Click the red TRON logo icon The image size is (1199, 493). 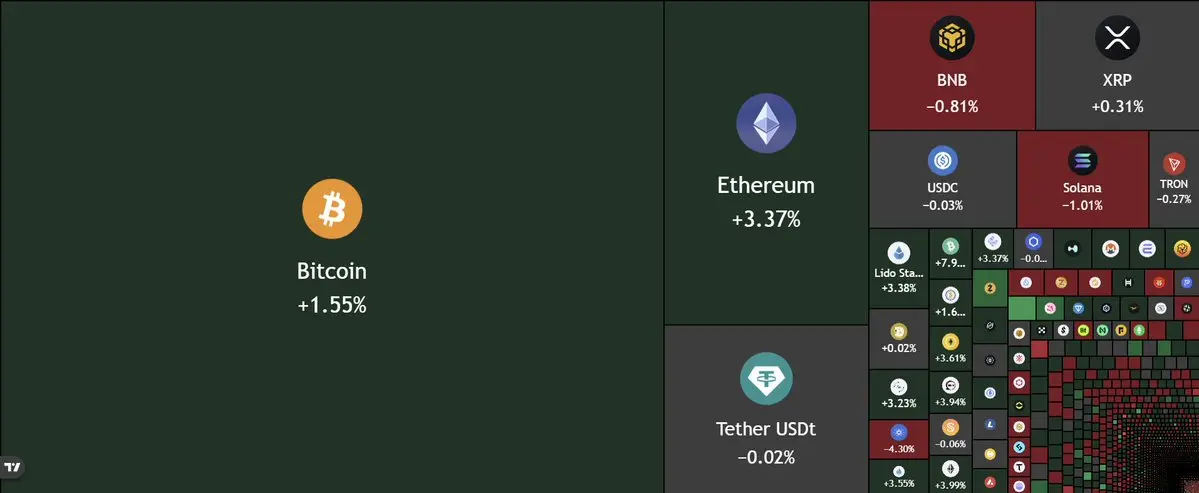[1173, 164]
